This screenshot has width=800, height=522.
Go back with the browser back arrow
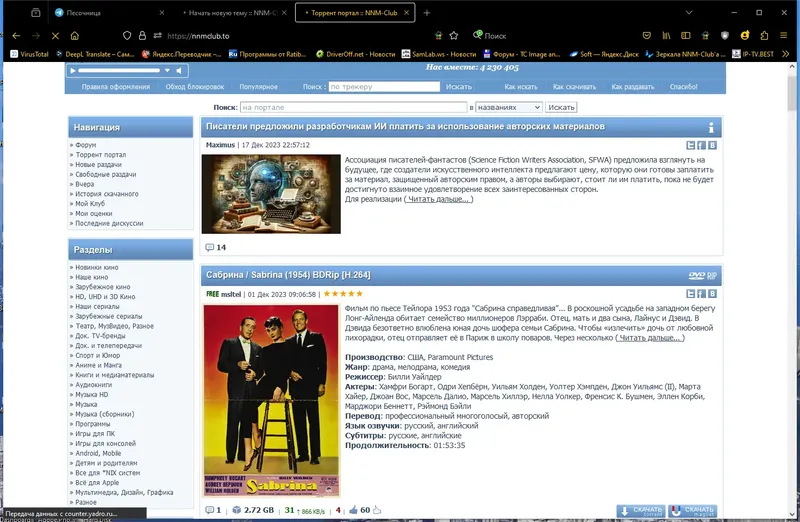click(x=16, y=36)
